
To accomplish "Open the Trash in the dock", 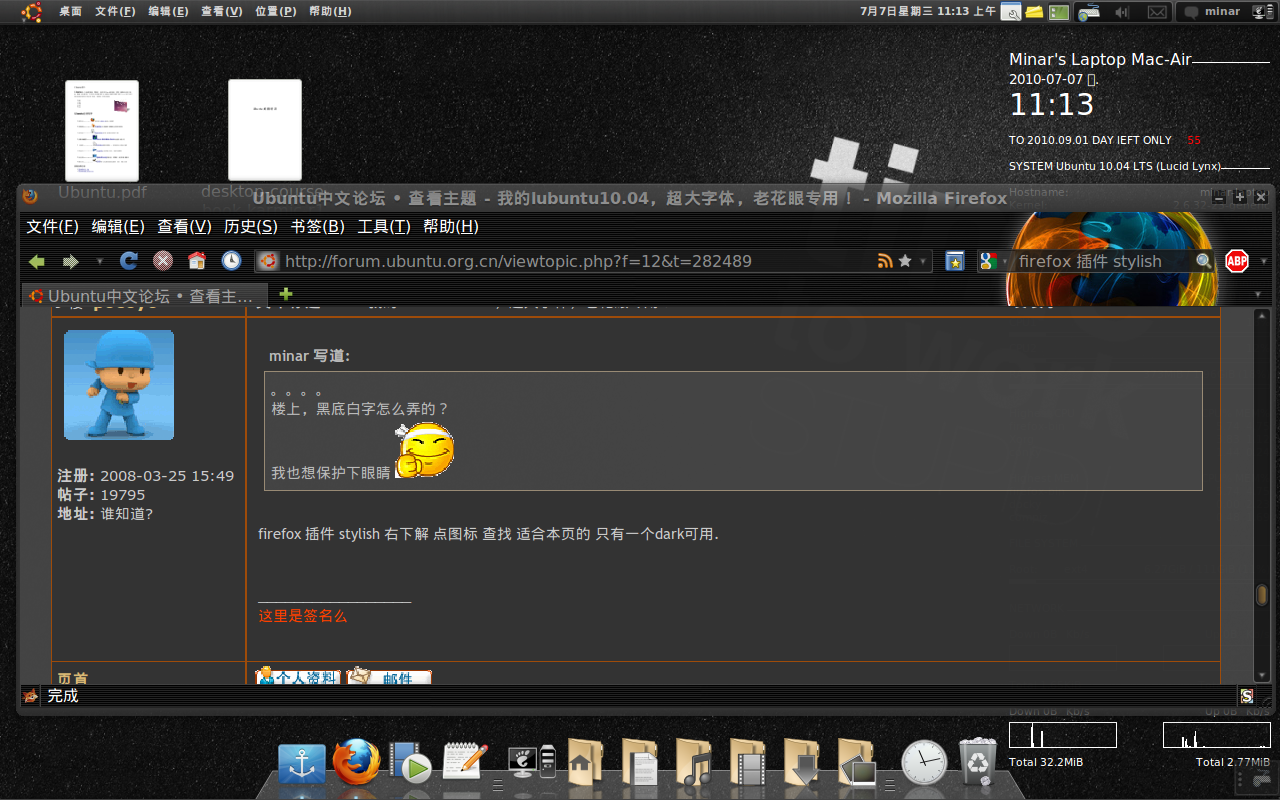I will point(978,762).
